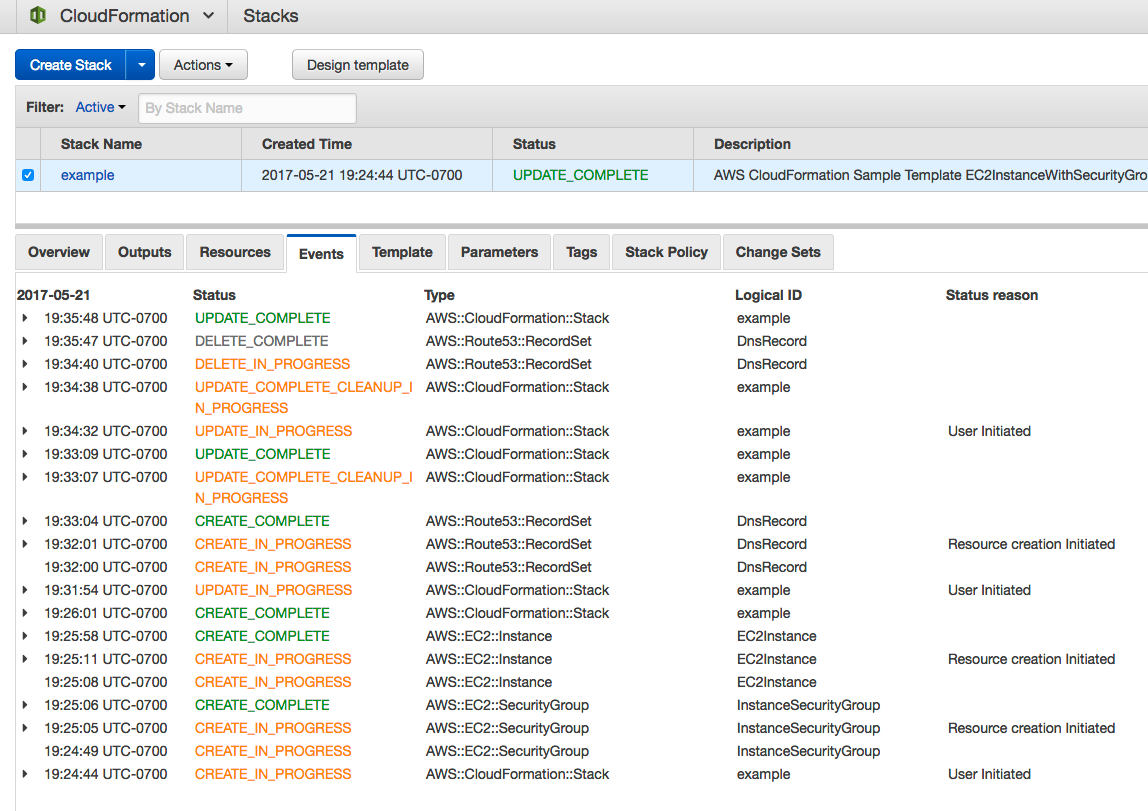The height and width of the screenshot is (811, 1148).
Task: Click the 19:32:00 UTC-0700 timestamp
Action: click(x=105, y=567)
